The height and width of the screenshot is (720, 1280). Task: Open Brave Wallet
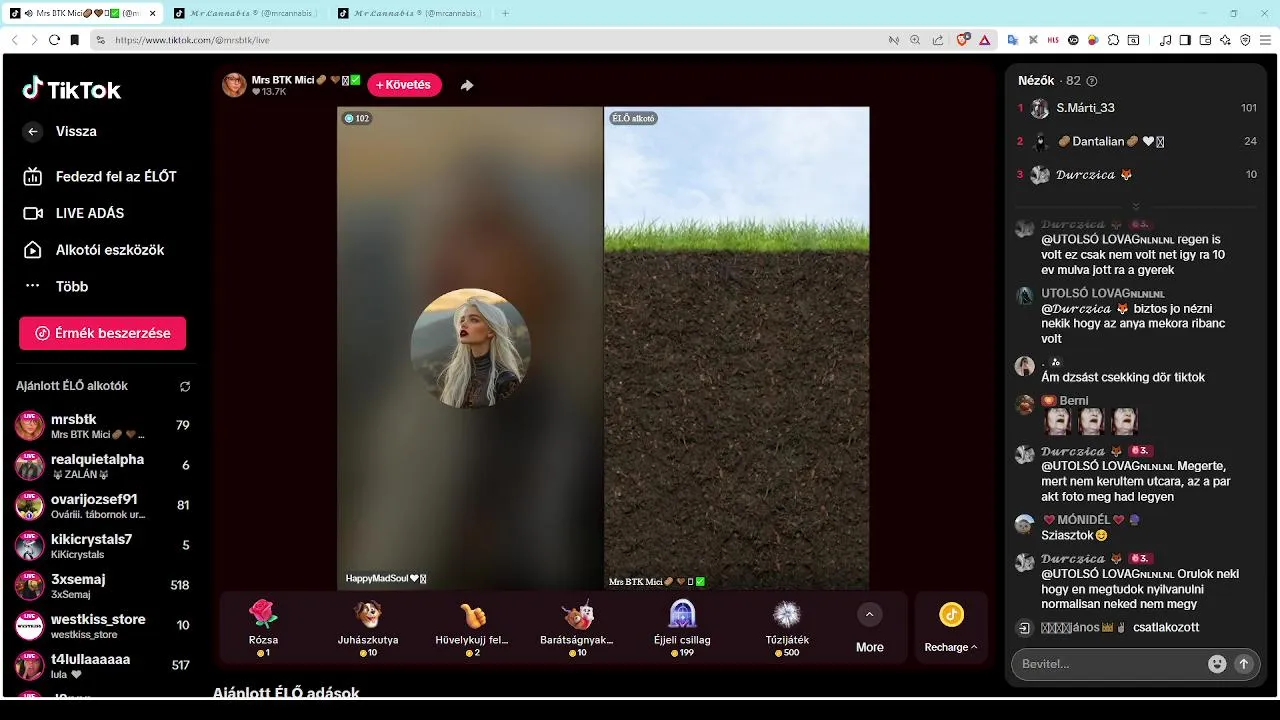click(x=1205, y=40)
